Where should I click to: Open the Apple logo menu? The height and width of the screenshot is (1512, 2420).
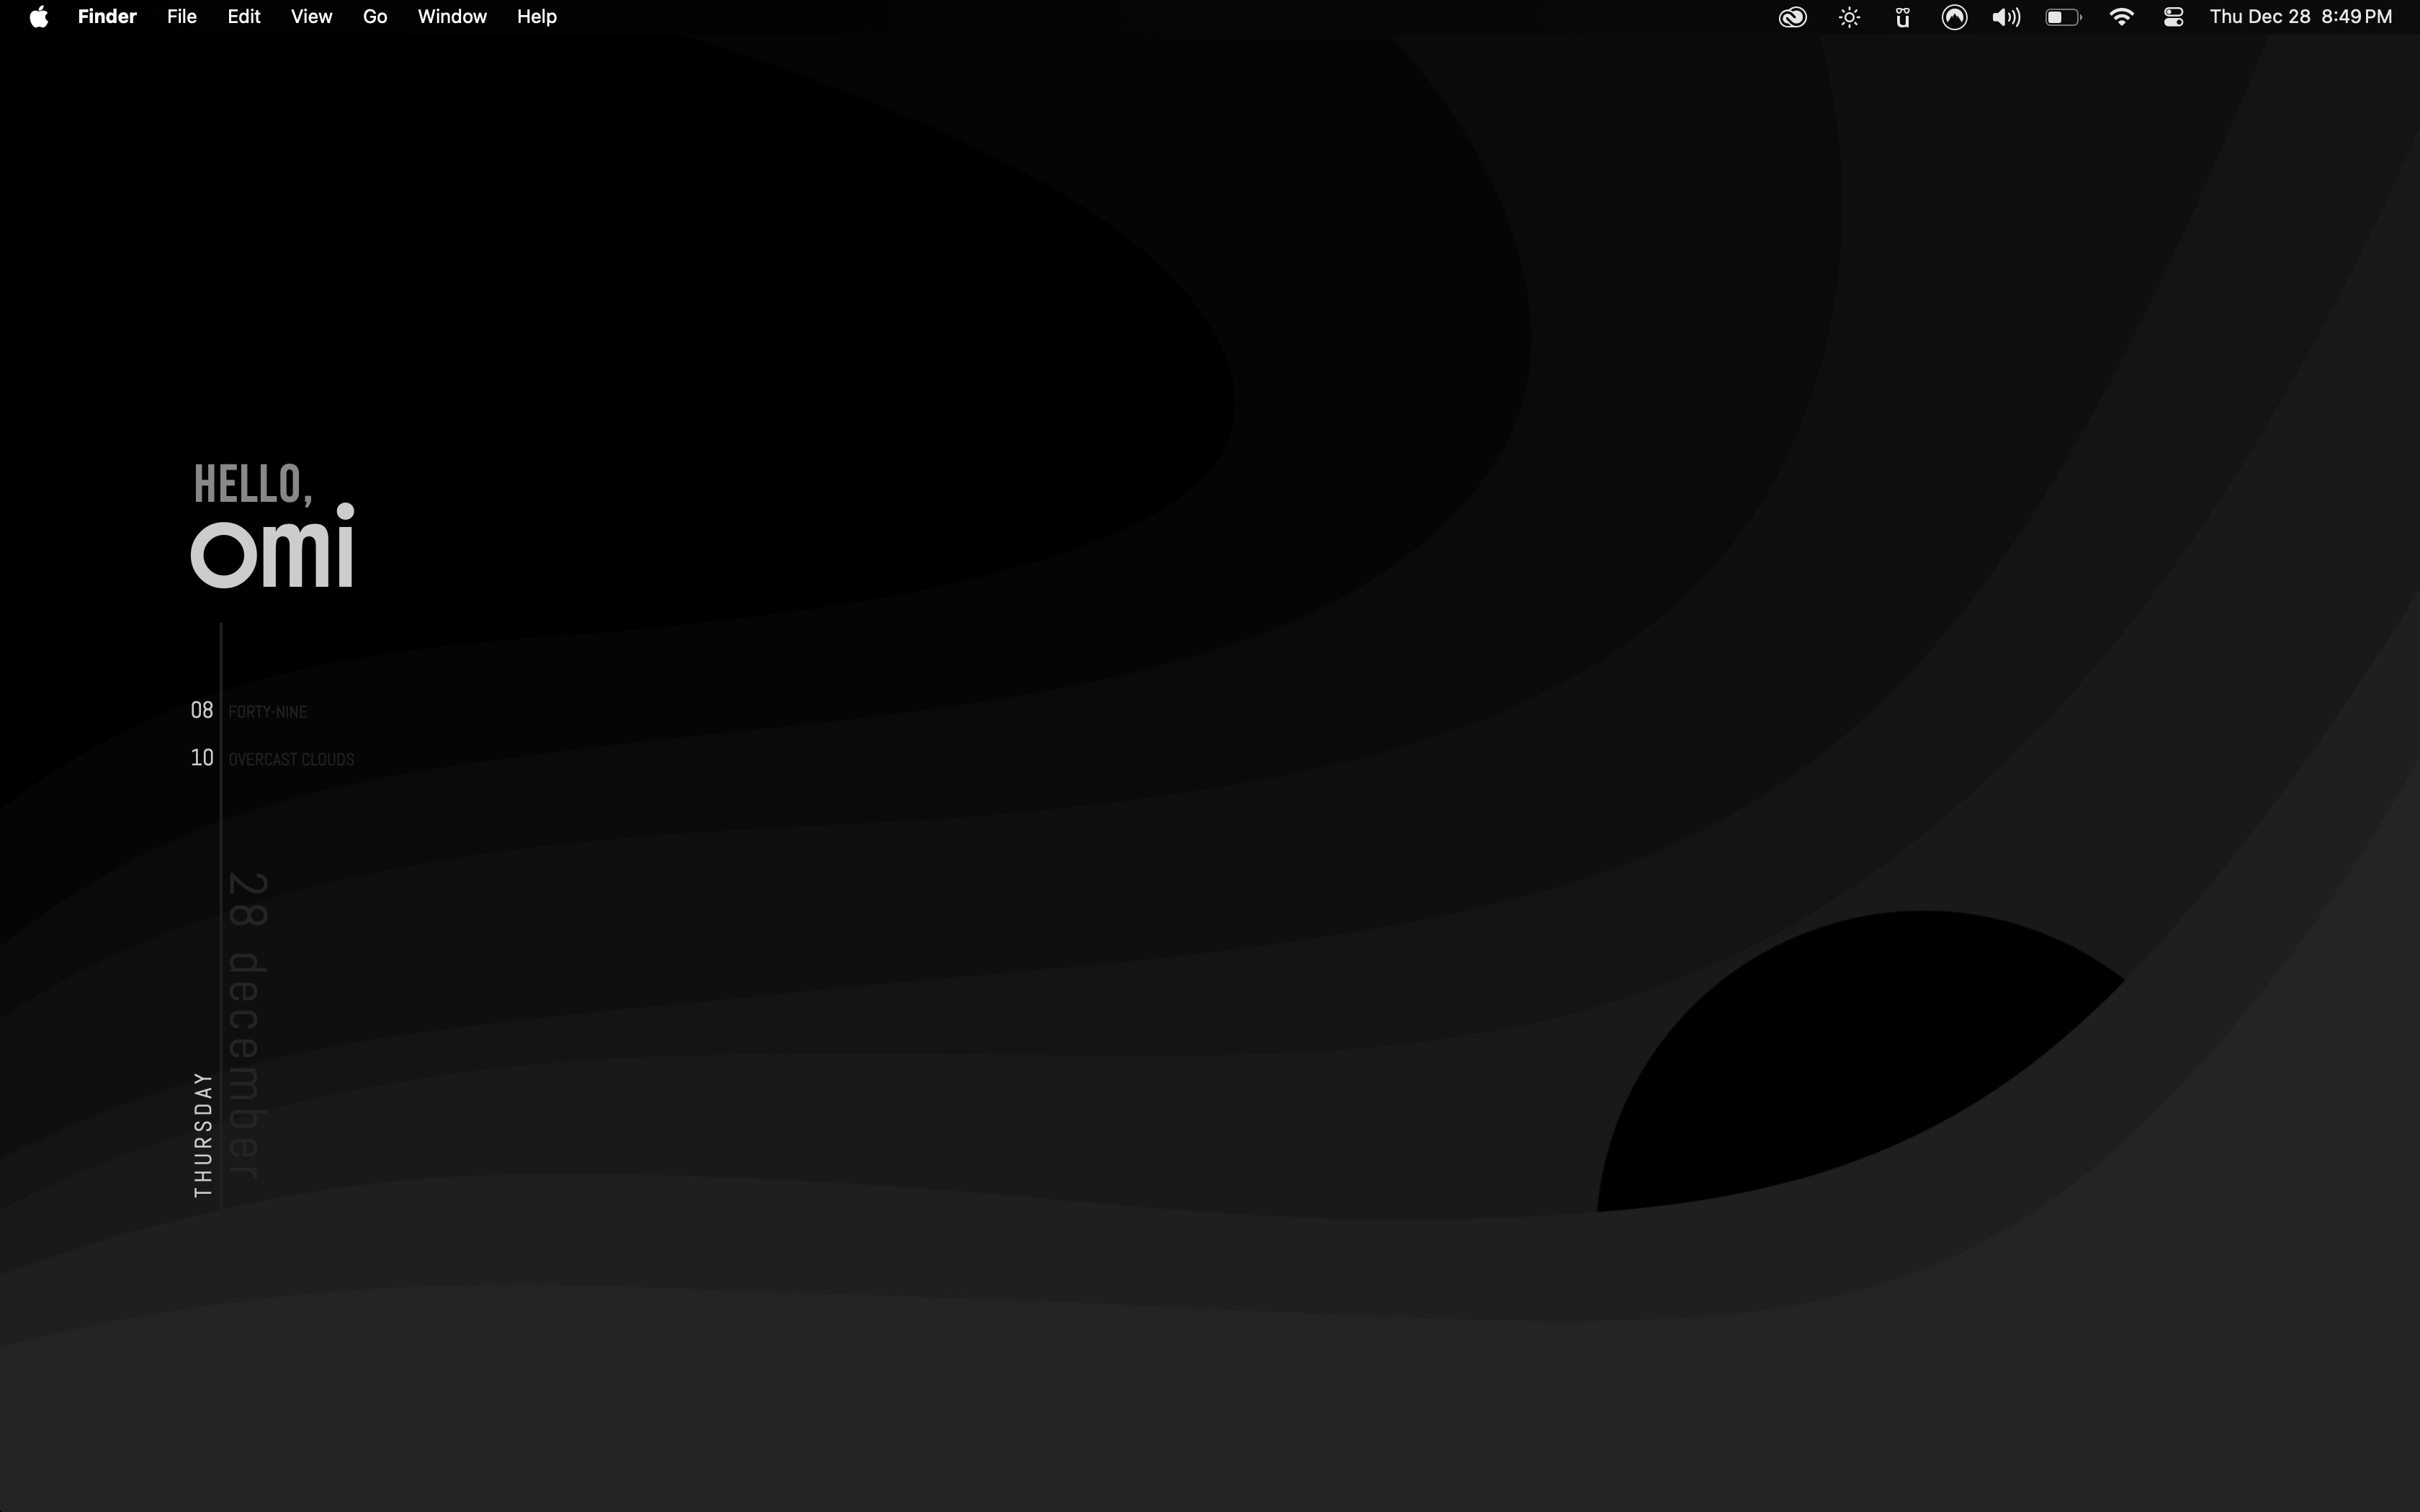pos(38,17)
